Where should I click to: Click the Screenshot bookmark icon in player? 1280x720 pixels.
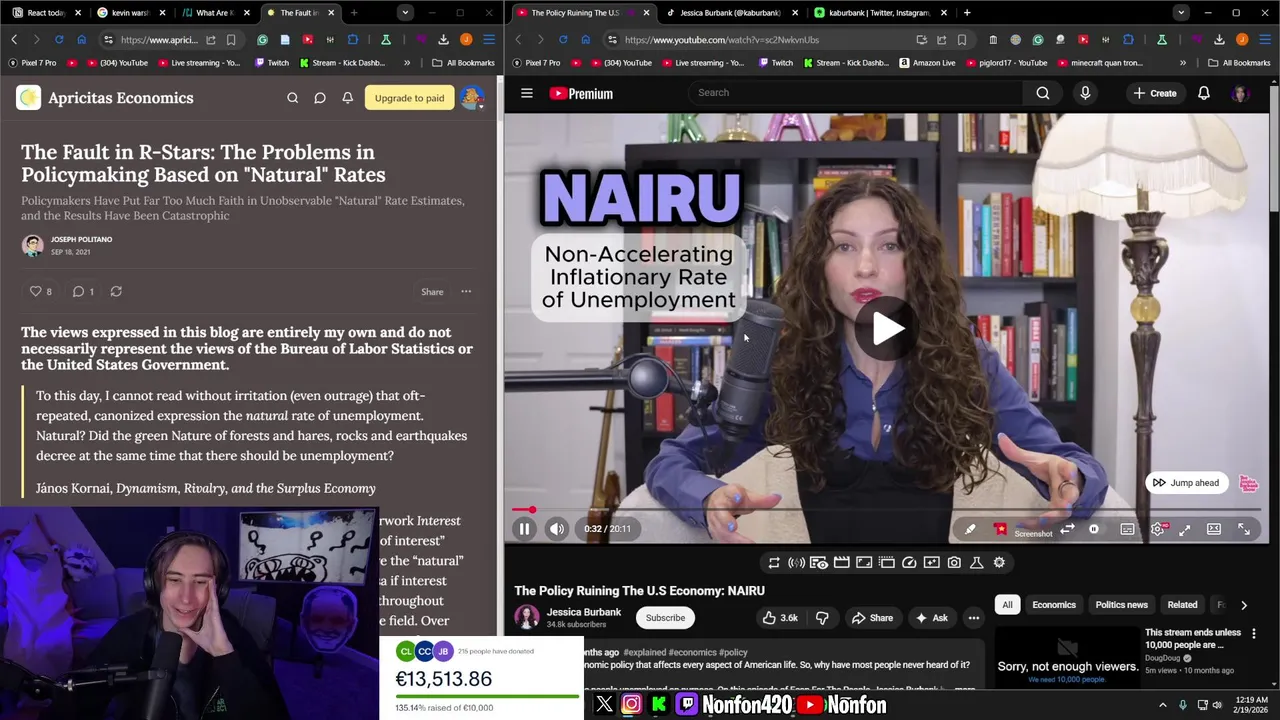coord(1000,529)
